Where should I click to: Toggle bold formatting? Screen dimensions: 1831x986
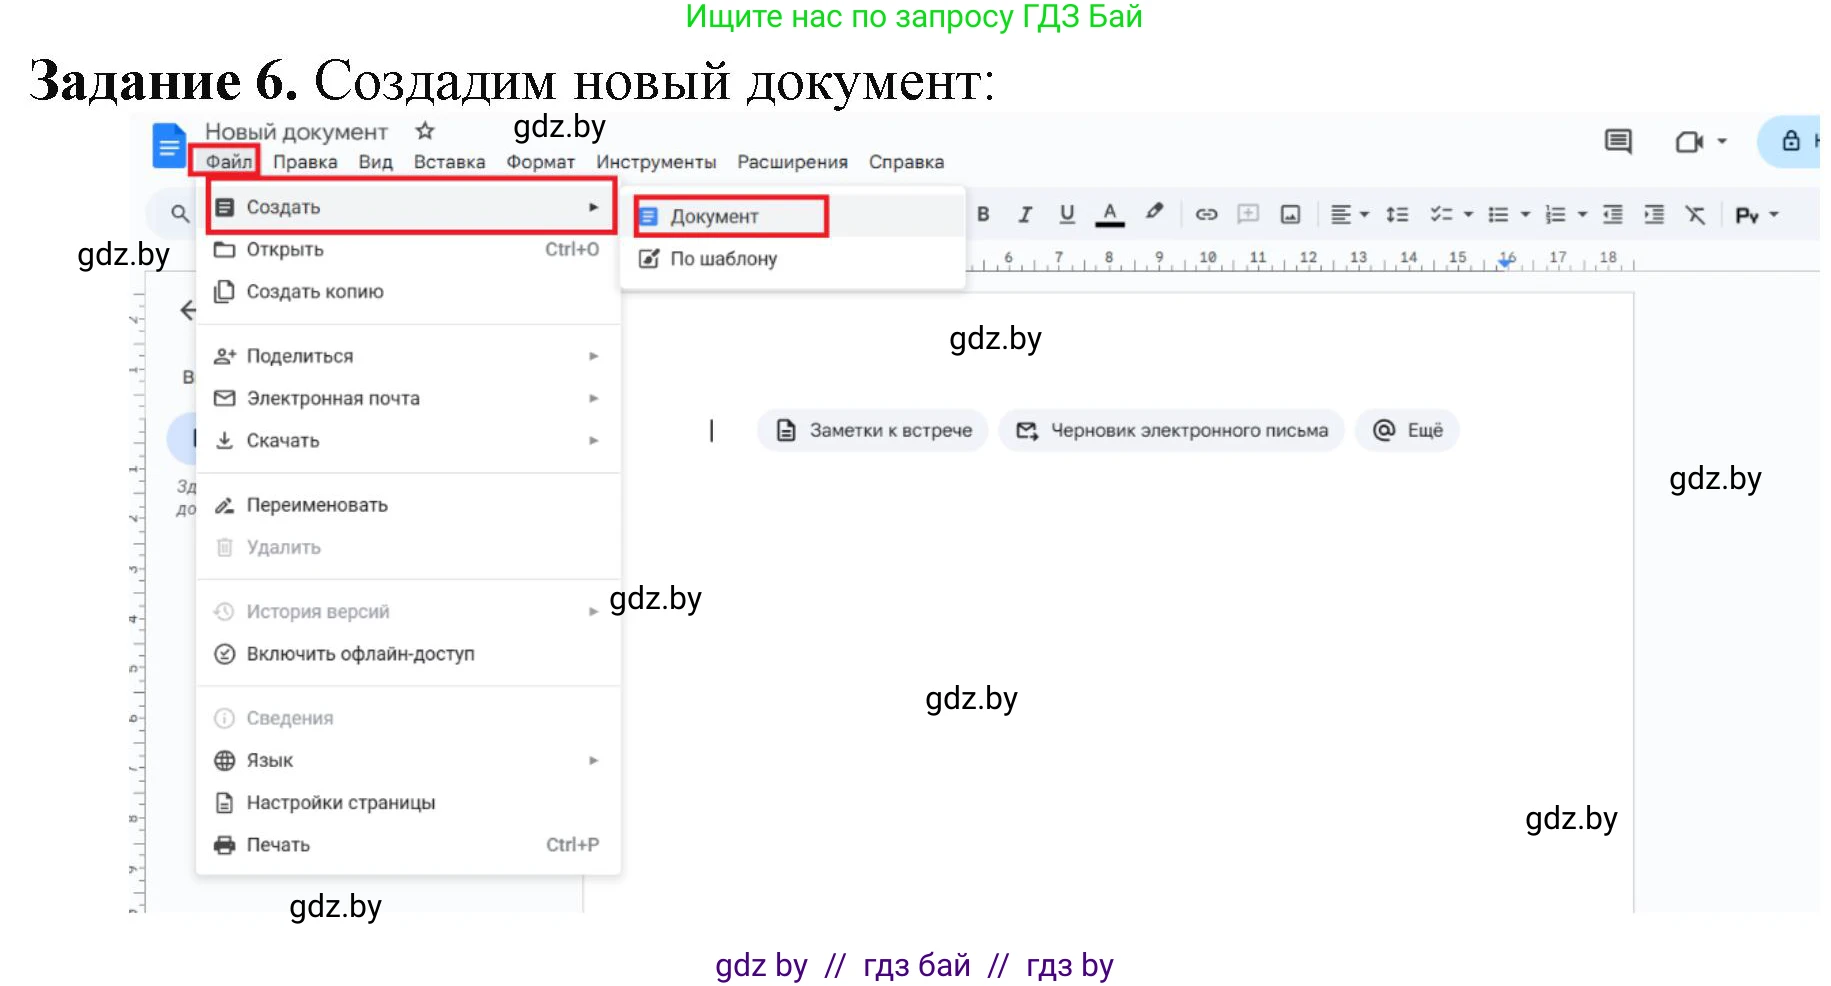(983, 214)
